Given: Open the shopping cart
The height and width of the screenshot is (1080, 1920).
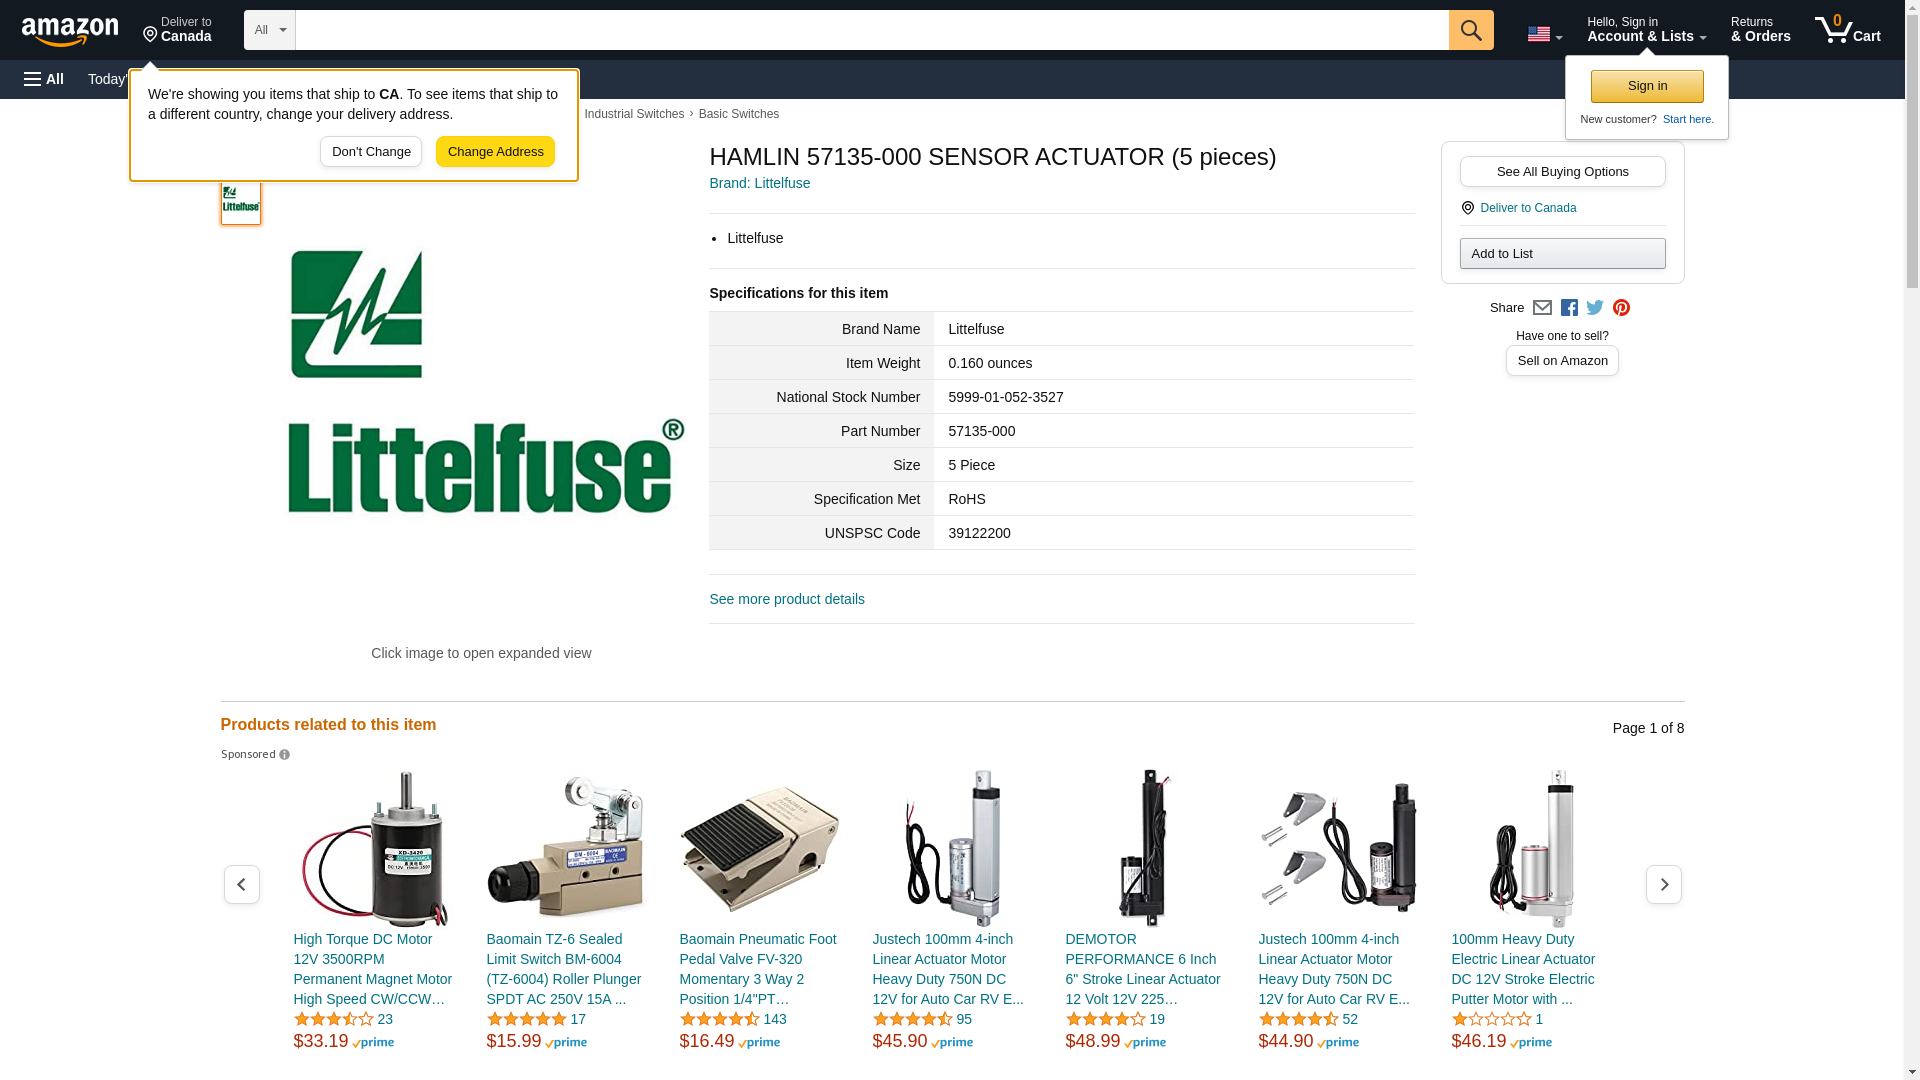Looking at the screenshot, I should point(1847,30).
